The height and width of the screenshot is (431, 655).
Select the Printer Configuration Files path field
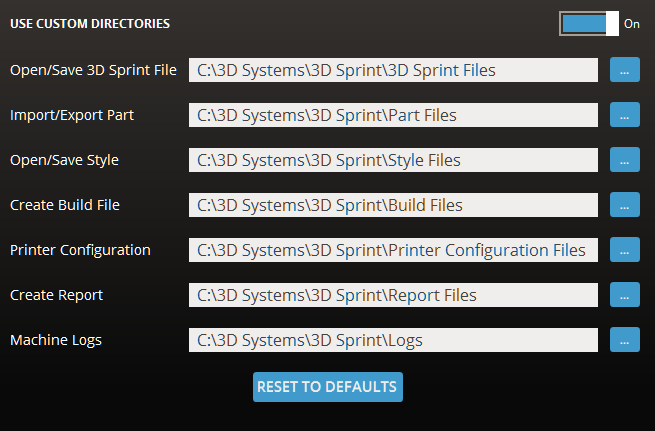[x=393, y=250]
